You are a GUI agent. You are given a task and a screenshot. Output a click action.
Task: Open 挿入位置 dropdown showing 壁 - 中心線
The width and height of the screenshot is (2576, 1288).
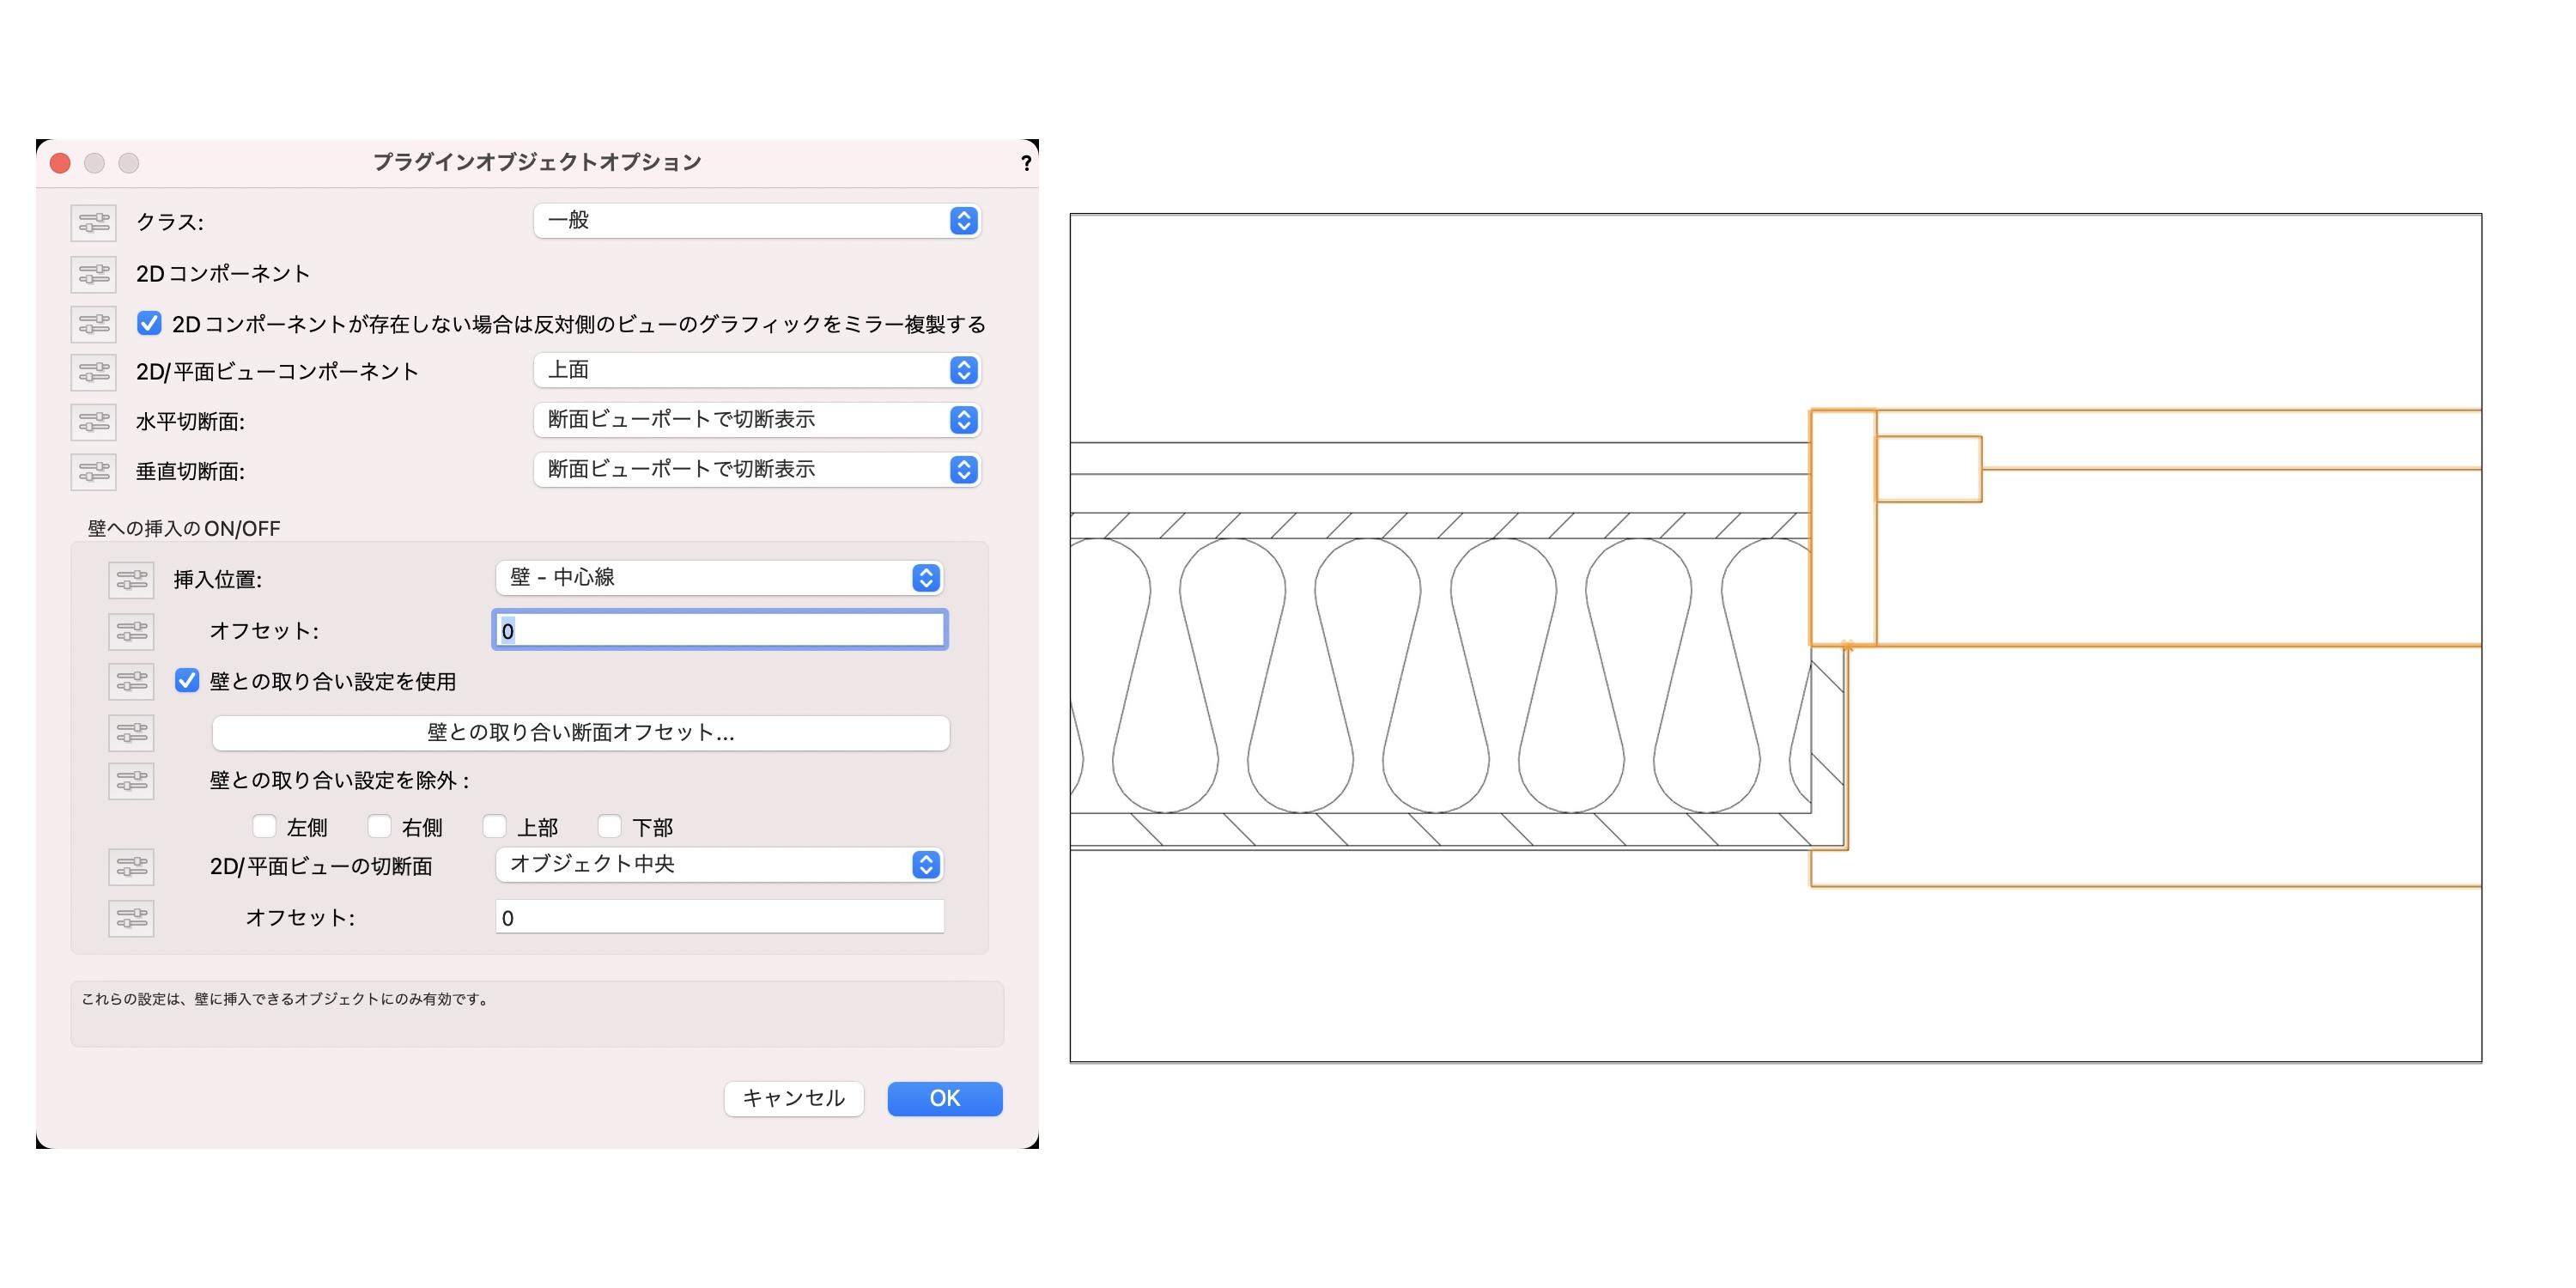(x=719, y=578)
